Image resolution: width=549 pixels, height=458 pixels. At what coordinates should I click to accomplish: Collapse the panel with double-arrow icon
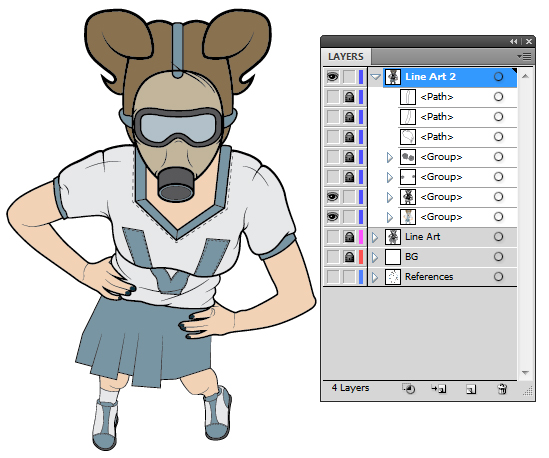click(x=513, y=42)
